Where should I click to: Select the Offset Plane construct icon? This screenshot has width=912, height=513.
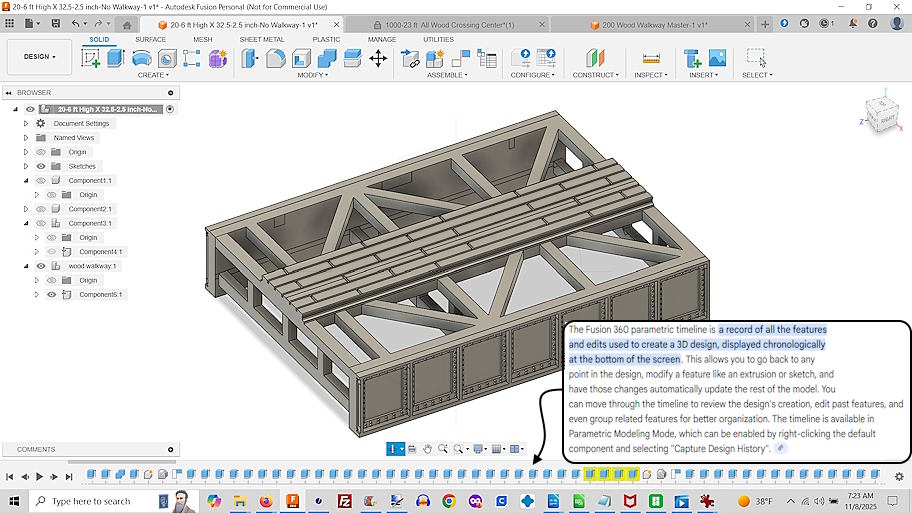coord(596,59)
